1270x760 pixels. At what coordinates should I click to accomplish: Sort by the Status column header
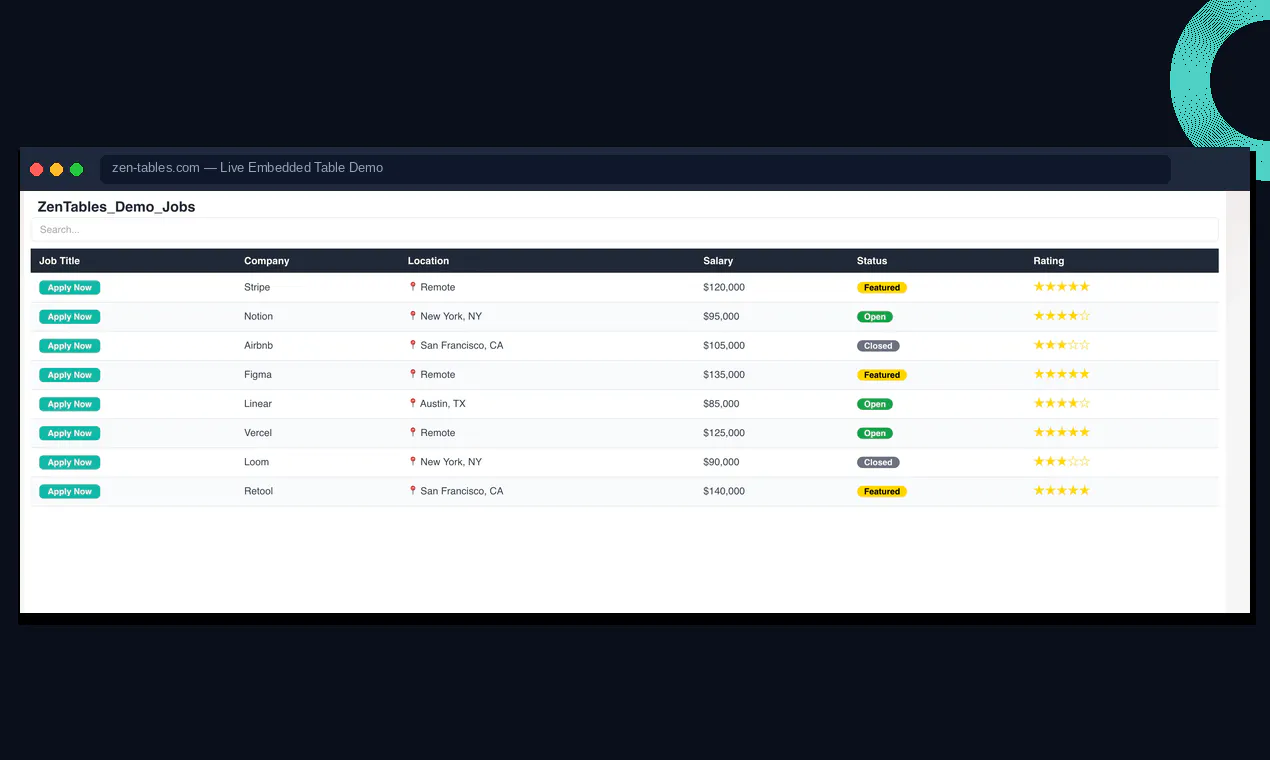coord(872,261)
